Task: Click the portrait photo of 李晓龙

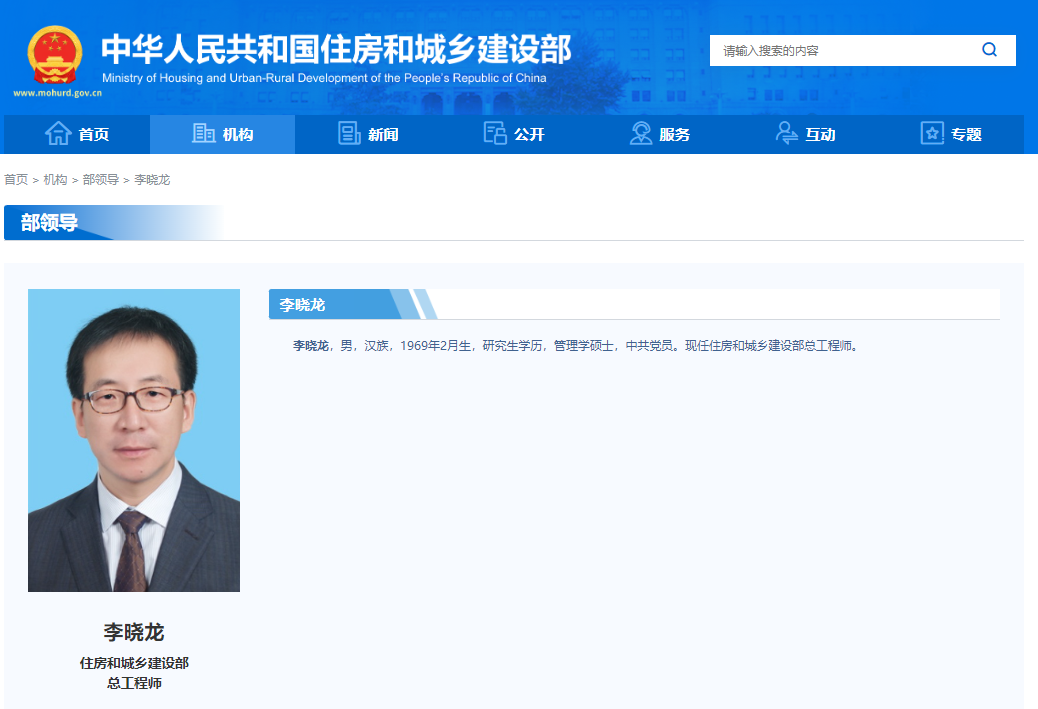Action: tap(134, 440)
